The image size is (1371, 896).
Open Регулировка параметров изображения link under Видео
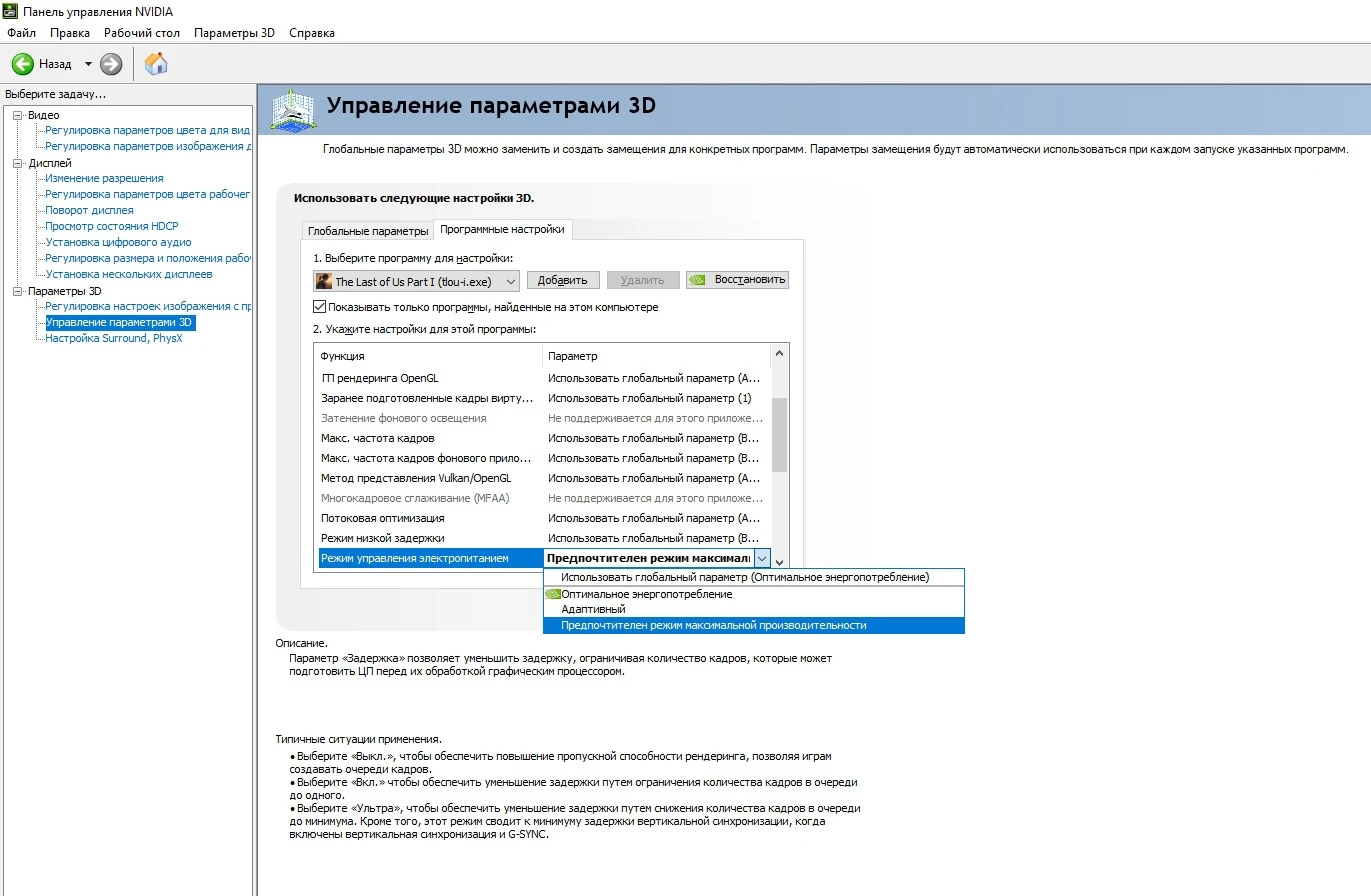147,146
